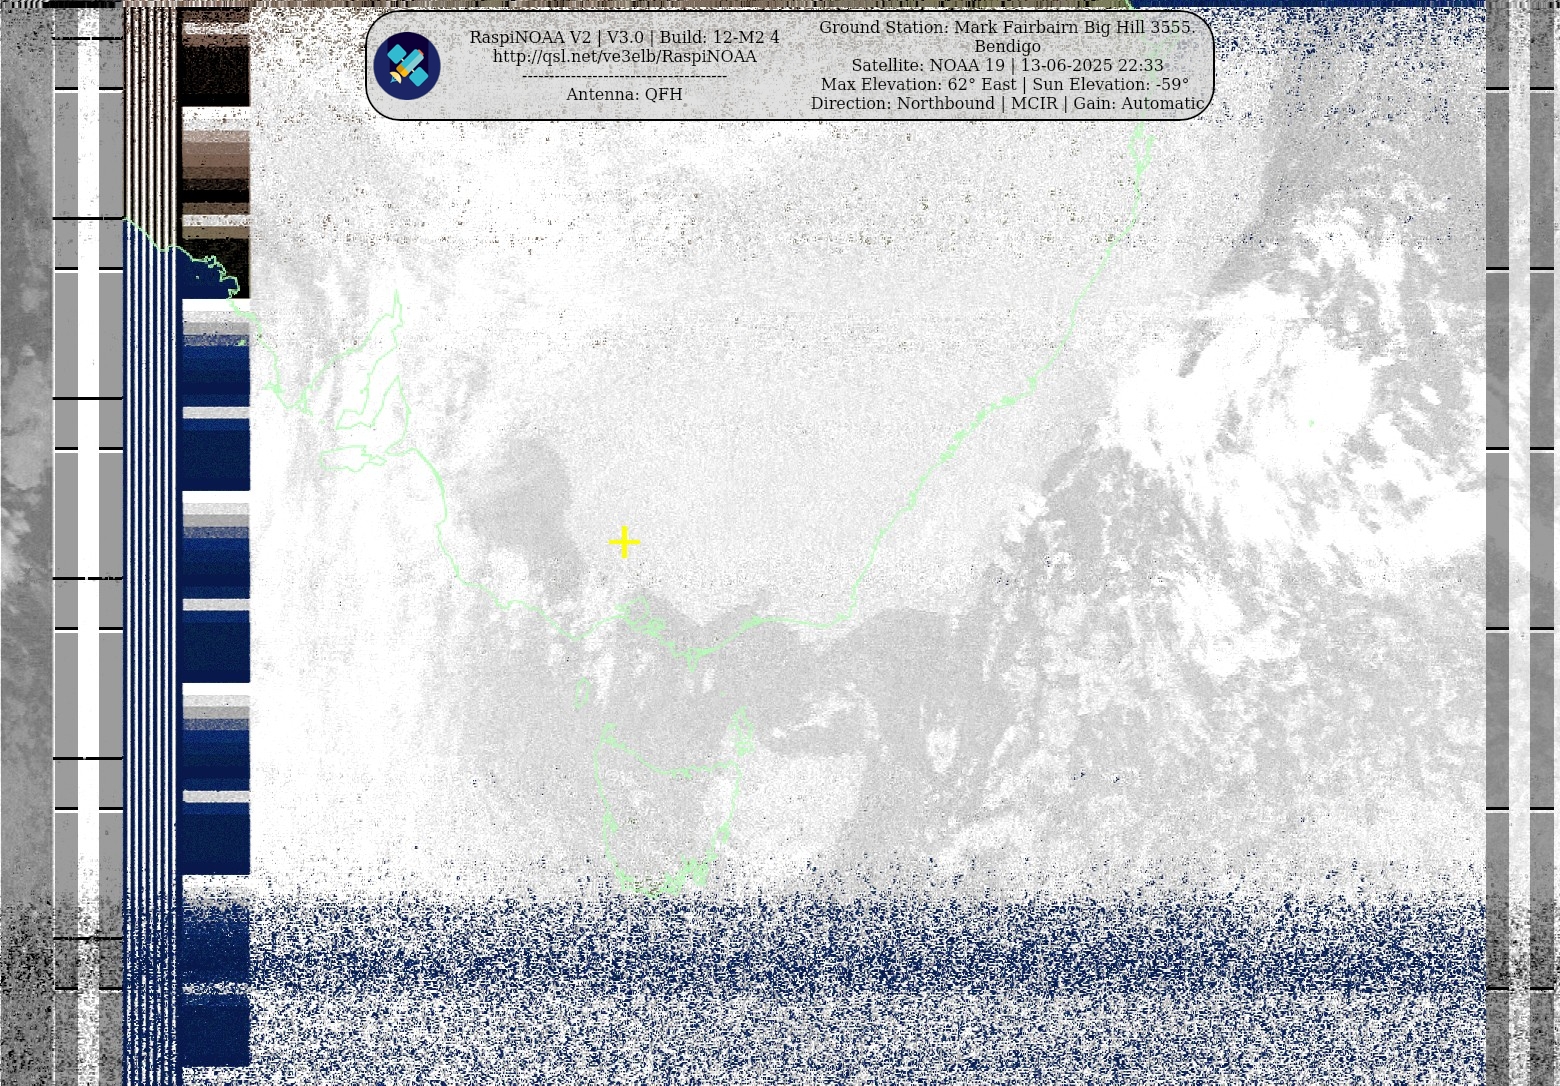Click the RaspiNOAA V2 build version text
The width and height of the screenshot is (1560, 1086).
(x=624, y=37)
